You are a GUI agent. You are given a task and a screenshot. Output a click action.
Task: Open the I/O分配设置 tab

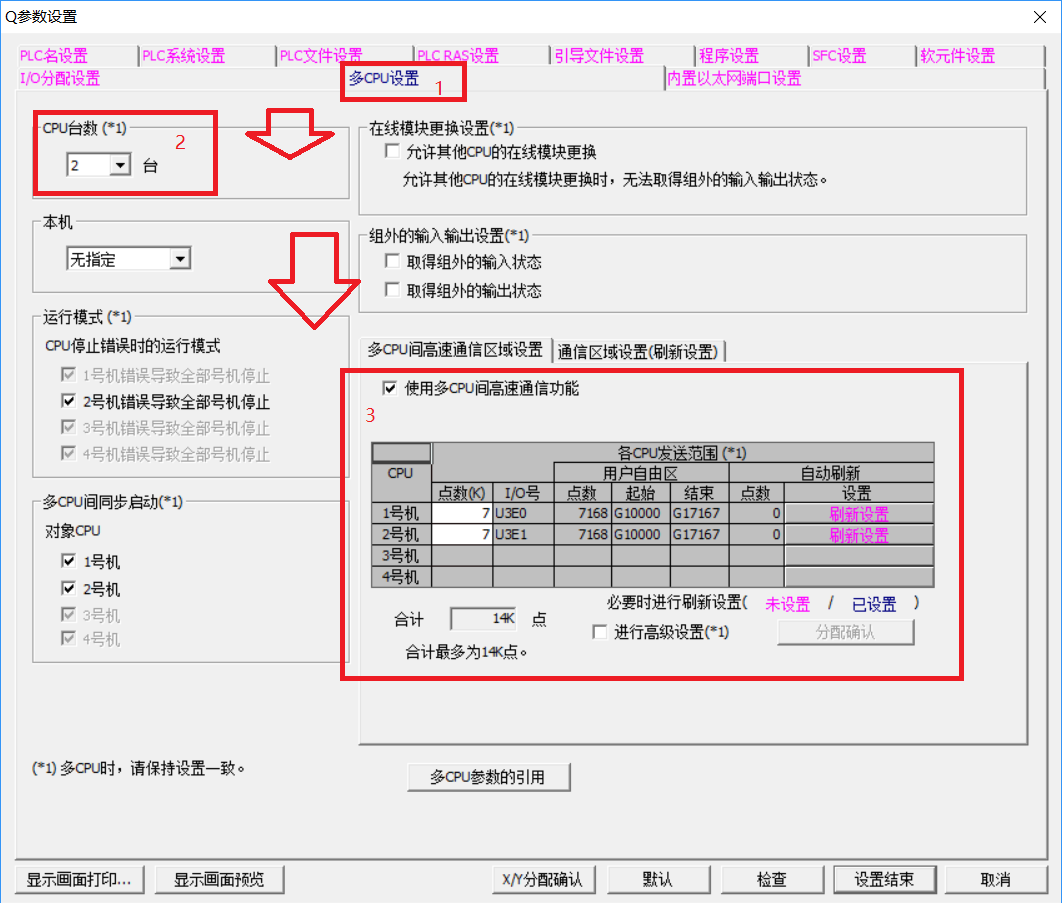60,79
